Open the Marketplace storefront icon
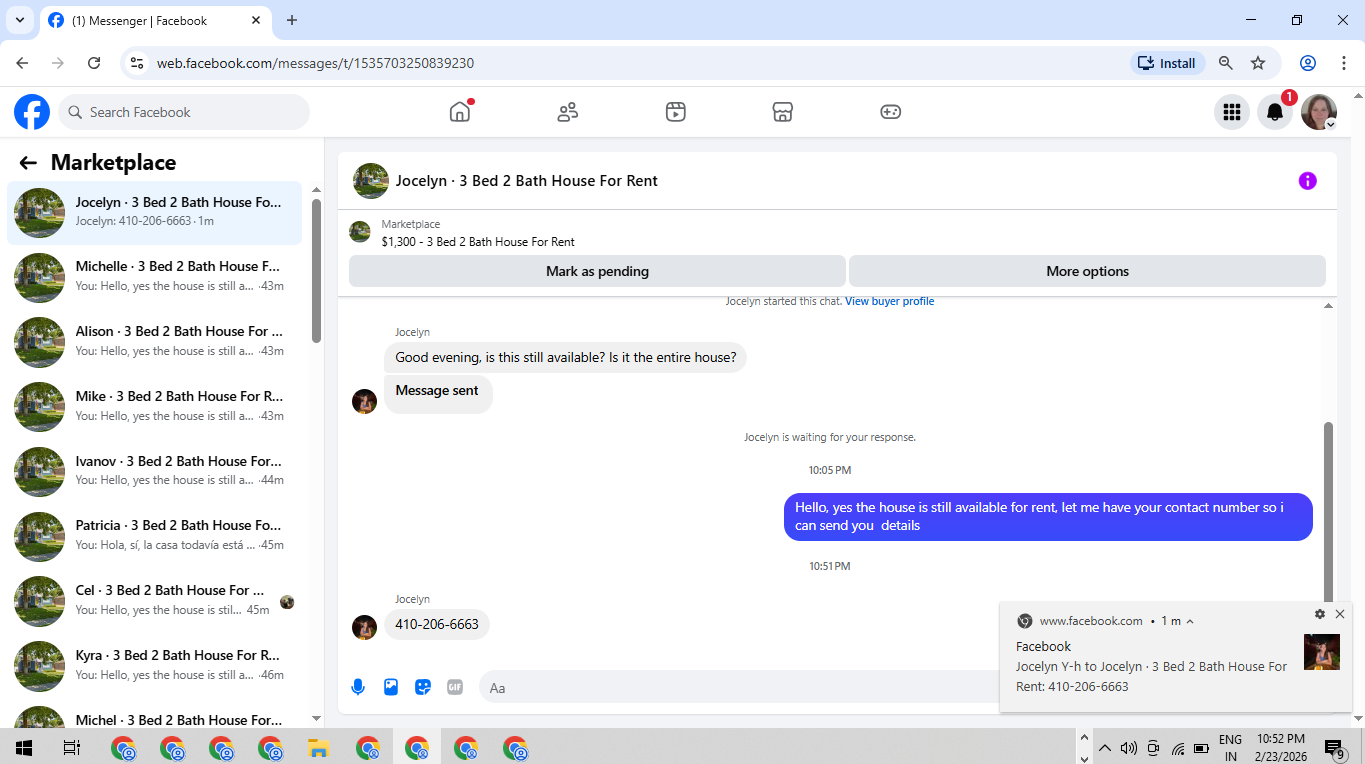 pos(783,112)
